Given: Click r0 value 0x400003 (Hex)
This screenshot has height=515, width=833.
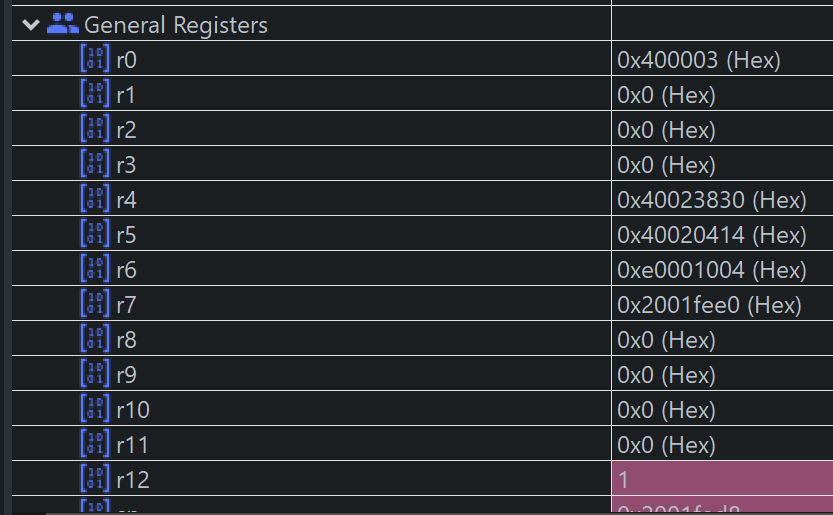Looking at the screenshot, I should click(699, 60).
